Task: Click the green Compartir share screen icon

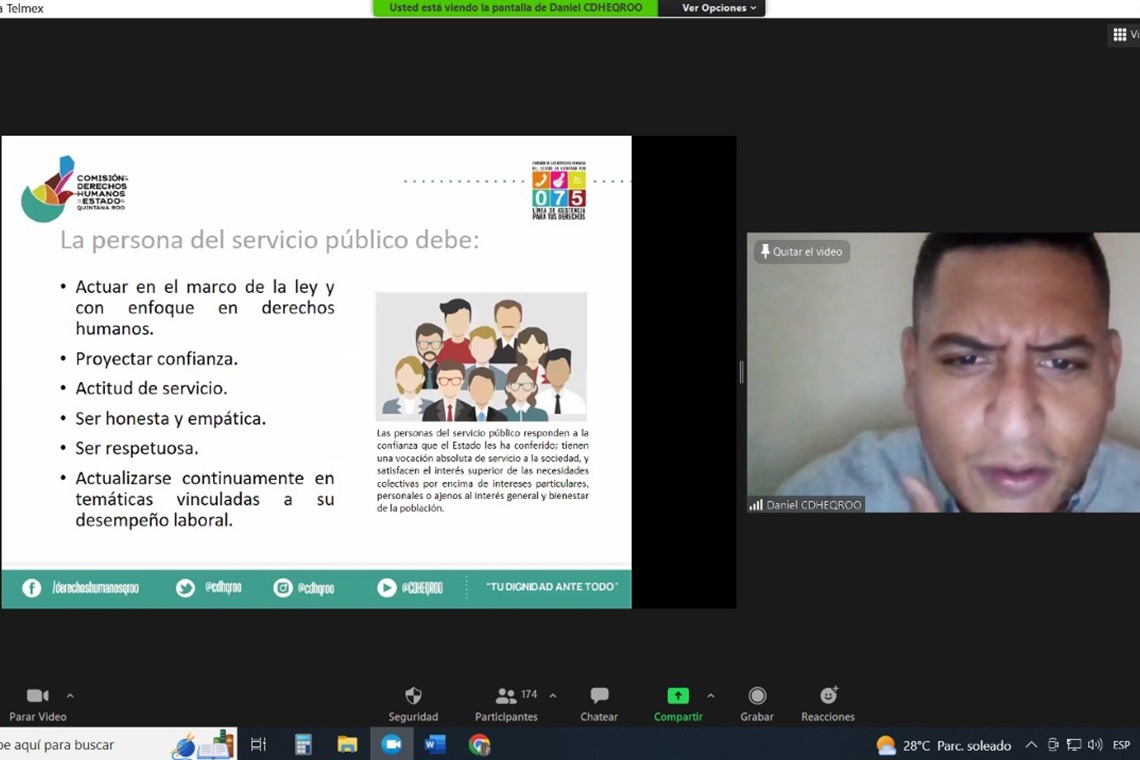Action: point(678,696)
